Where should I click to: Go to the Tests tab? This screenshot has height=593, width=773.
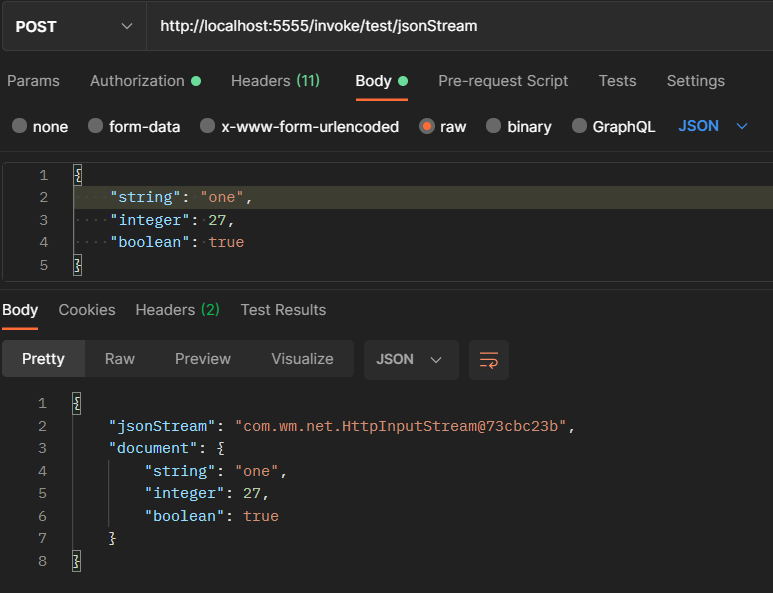coord(617,81)
